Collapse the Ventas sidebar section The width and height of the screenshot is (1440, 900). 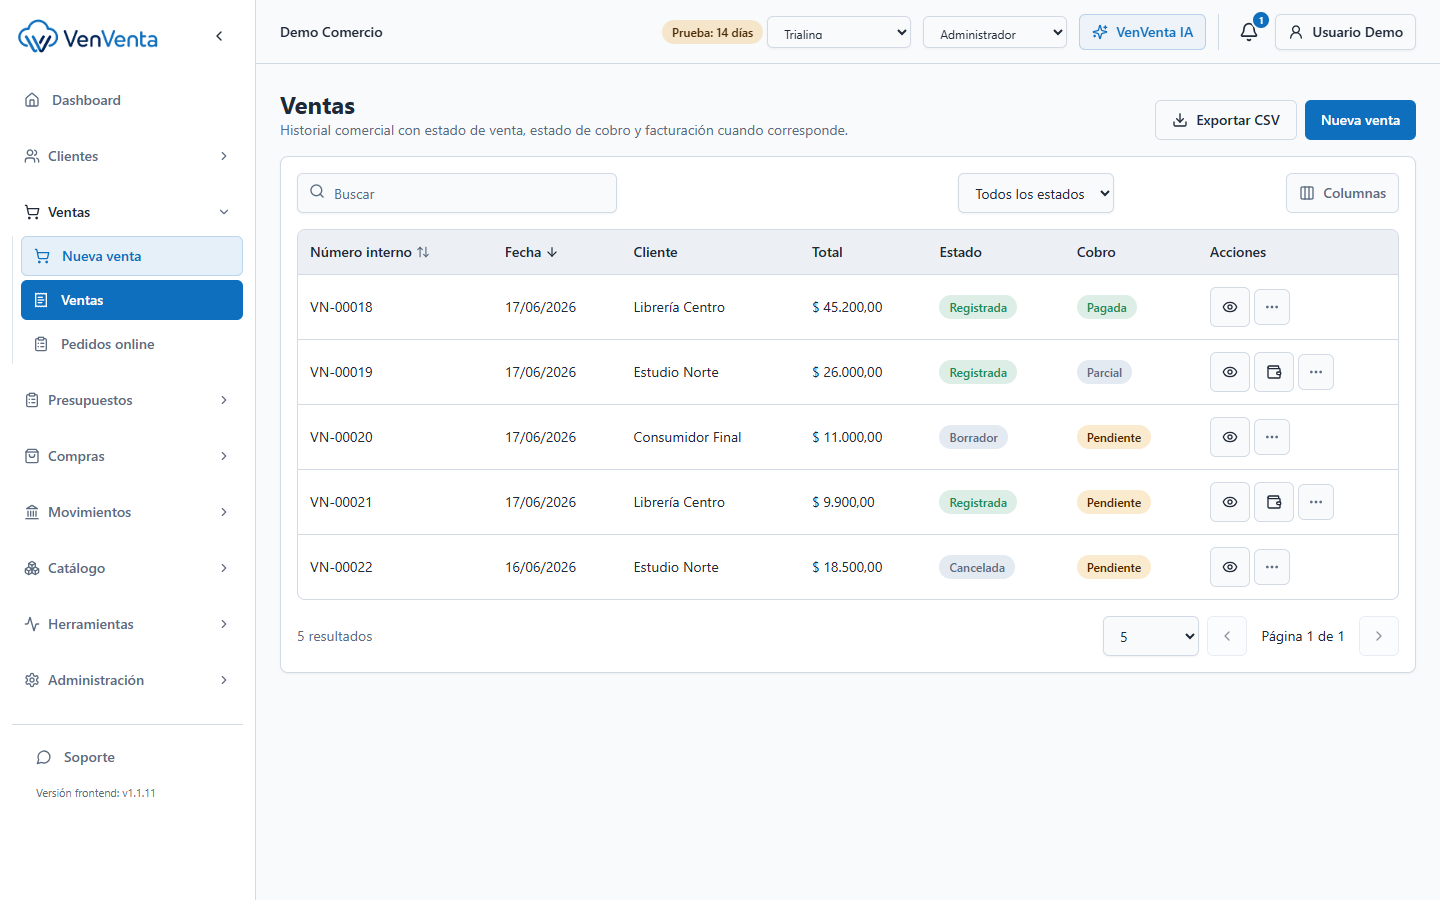[127, 212]
